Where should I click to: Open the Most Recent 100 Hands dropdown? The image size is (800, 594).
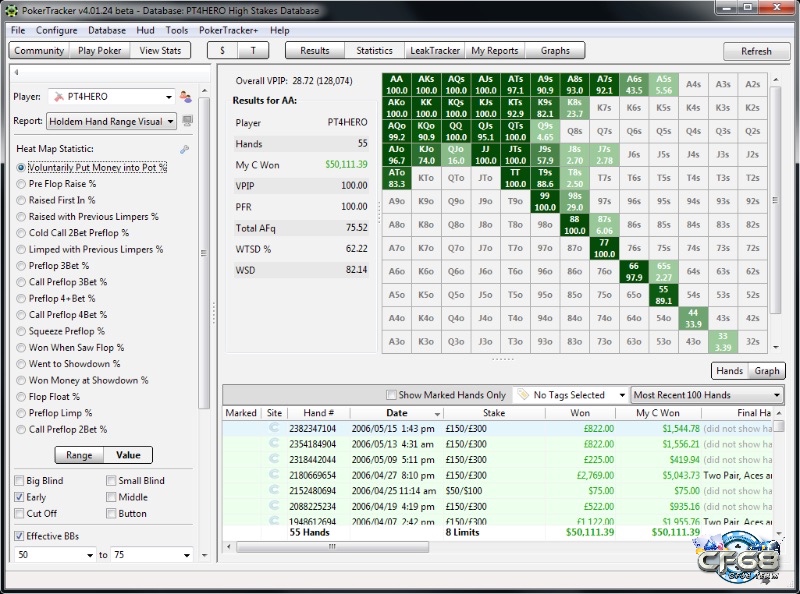point(707,395)
